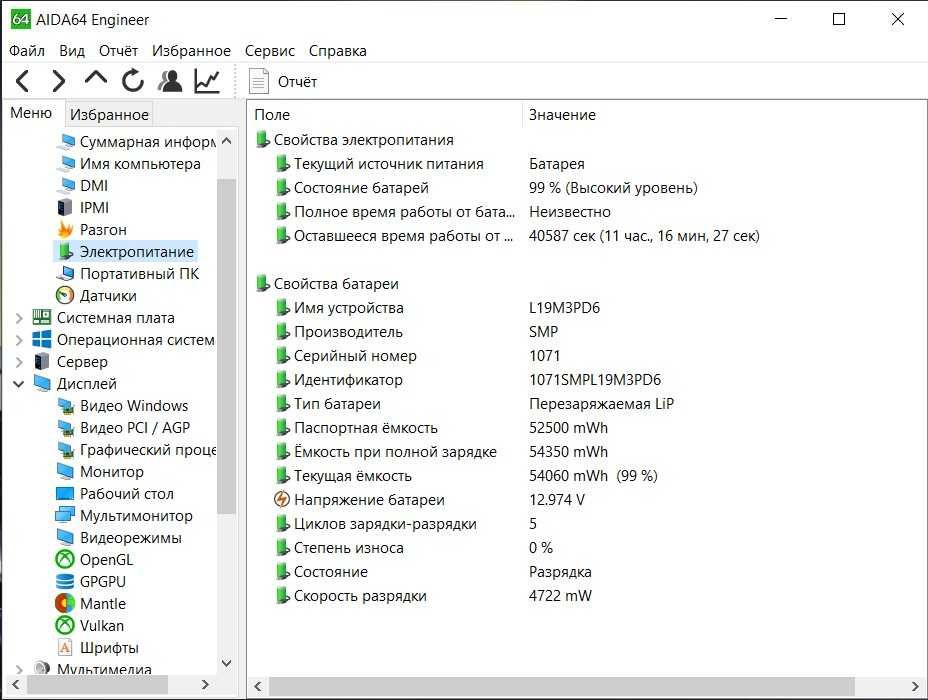Screen dimensions: 928x700
Task: Click the motherboard icon of Системная плата
Action: point(41,317)
